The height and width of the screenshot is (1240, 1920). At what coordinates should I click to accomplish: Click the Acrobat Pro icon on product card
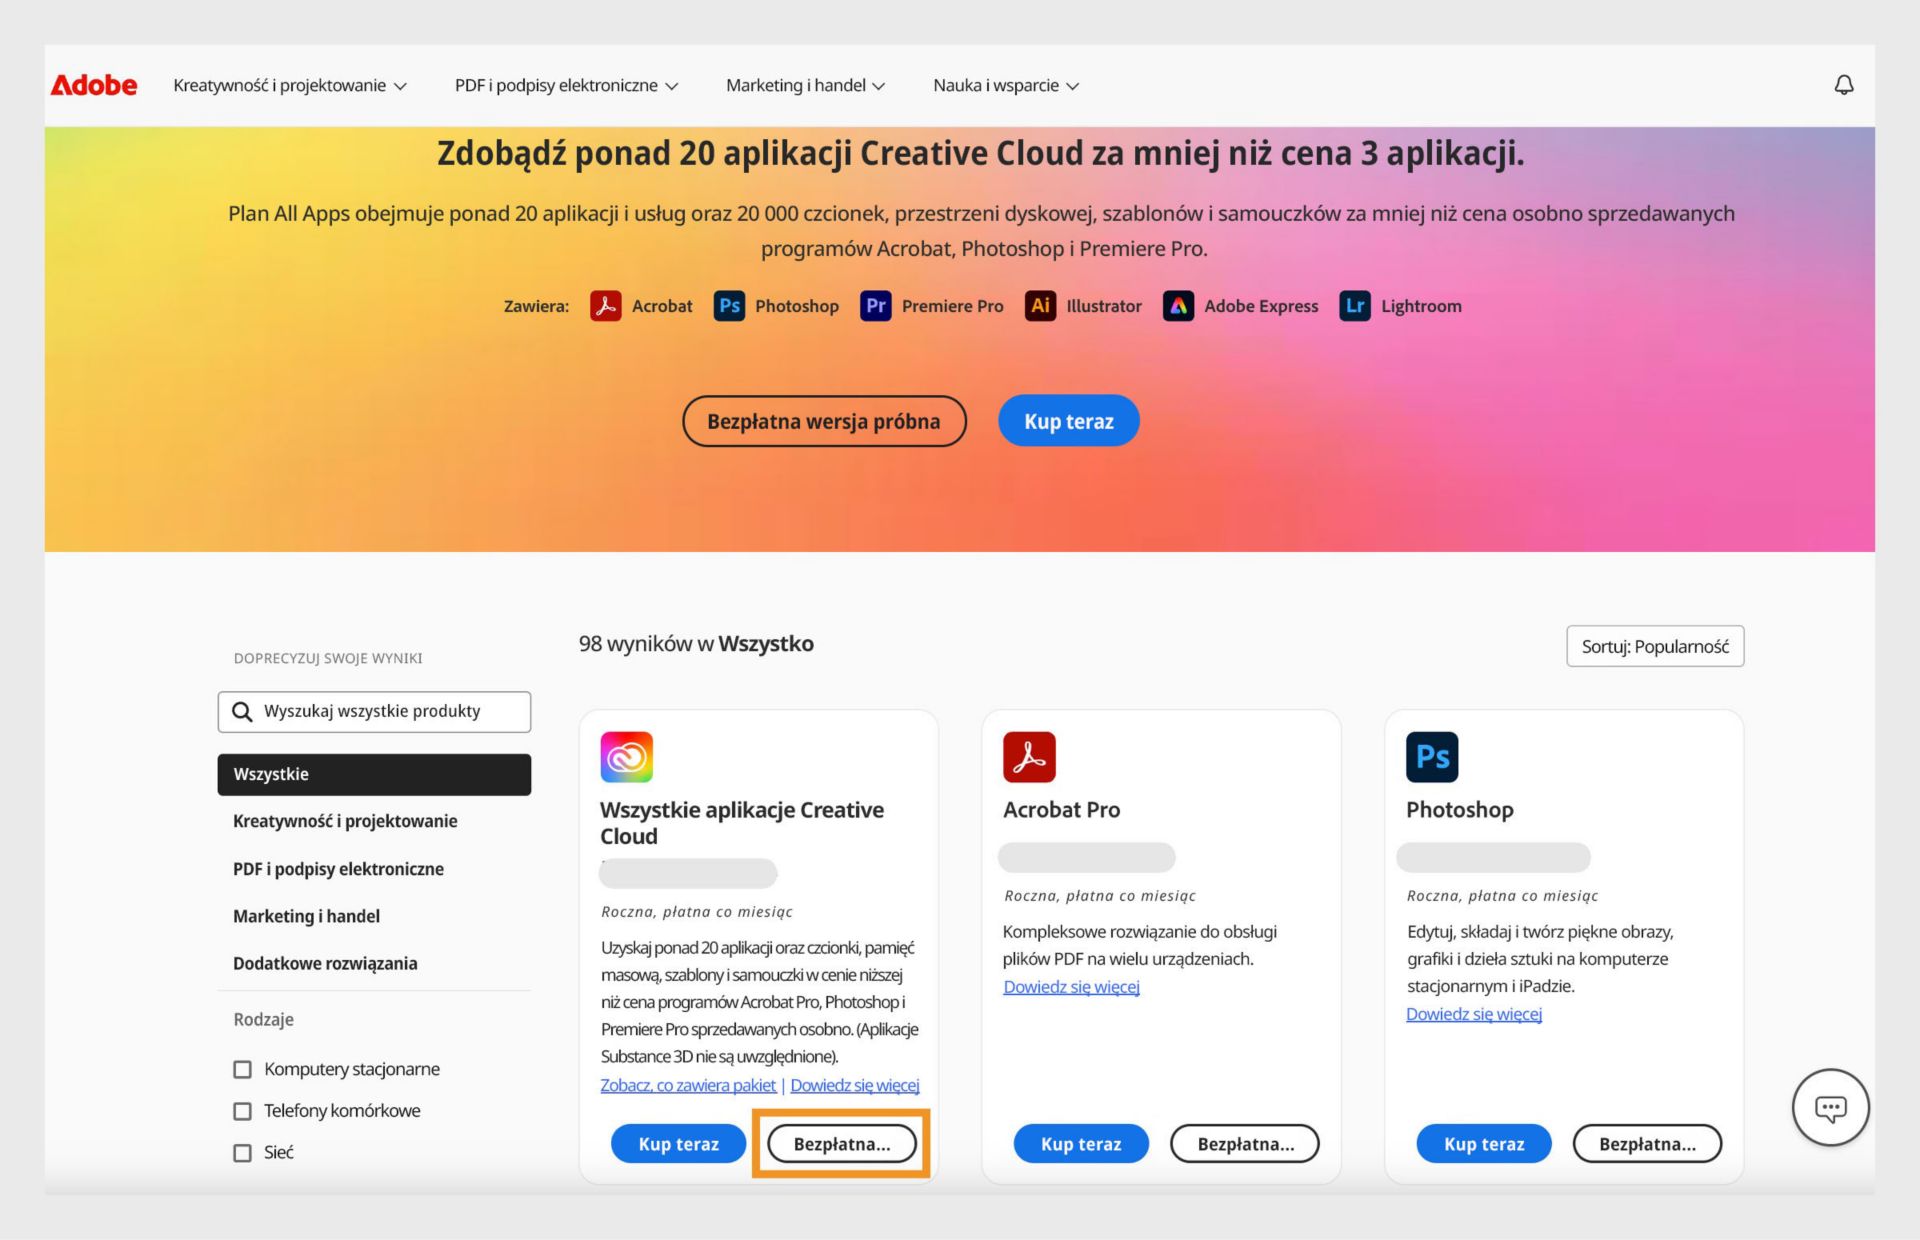click(x=1029, y=756)
